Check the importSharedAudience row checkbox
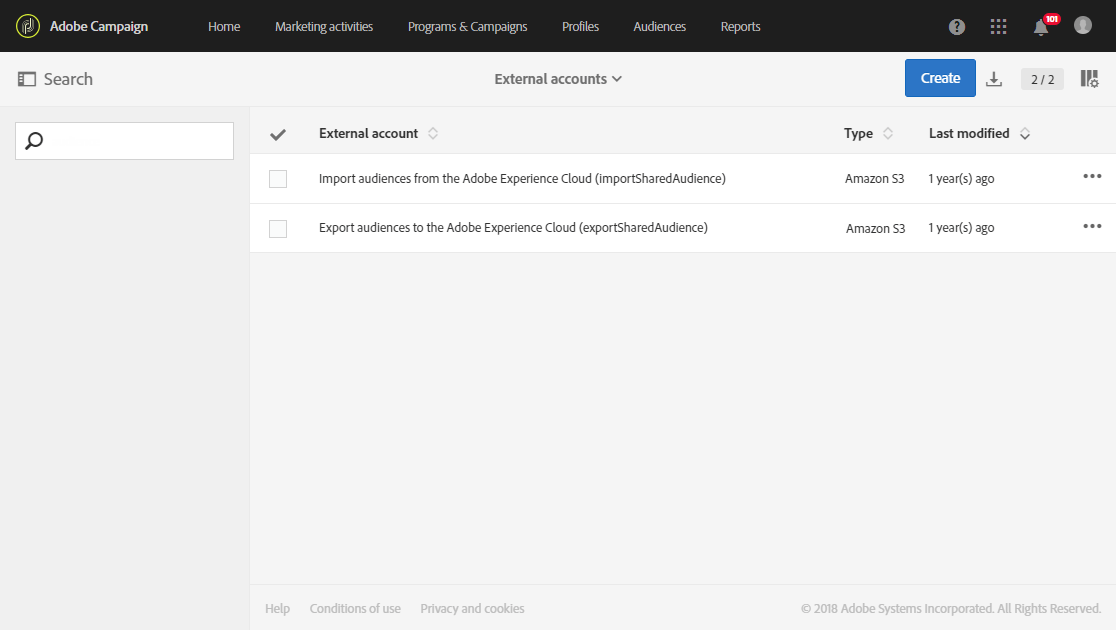The height and width of the screenshot is (630, 1116). [x=278, y=179]
